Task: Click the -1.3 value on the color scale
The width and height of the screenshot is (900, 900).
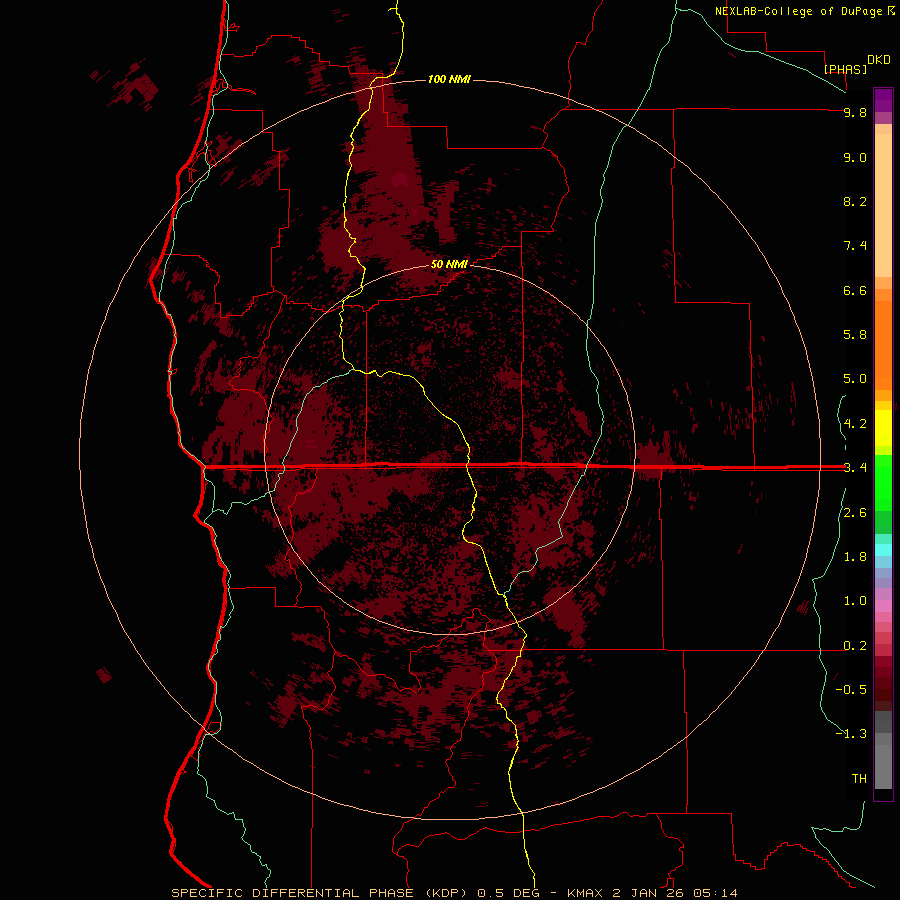Action: click(x=851, y=734)
